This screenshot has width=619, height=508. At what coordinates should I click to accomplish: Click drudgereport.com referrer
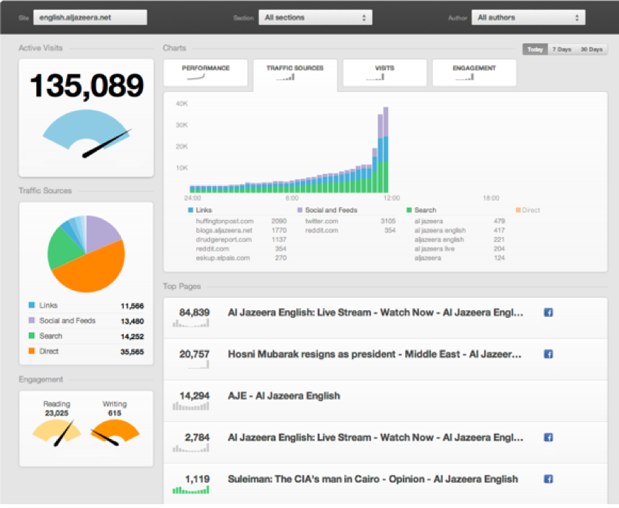click(223, 240)
